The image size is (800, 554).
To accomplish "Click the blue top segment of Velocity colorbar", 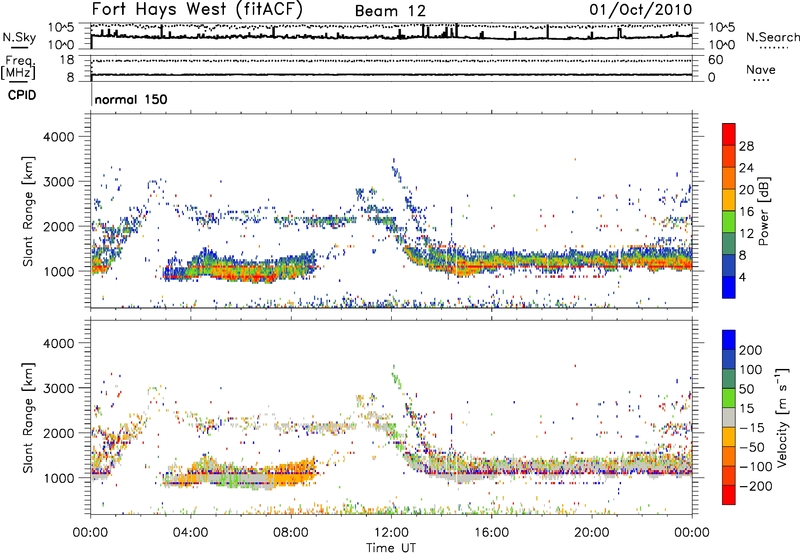I will pyautogui.click(x=729, y=340).
